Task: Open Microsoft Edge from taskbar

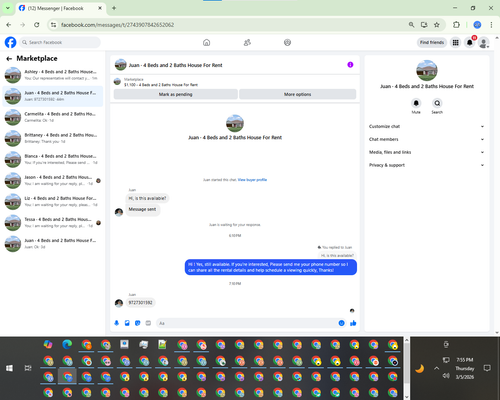Action: tap(67, 344)
